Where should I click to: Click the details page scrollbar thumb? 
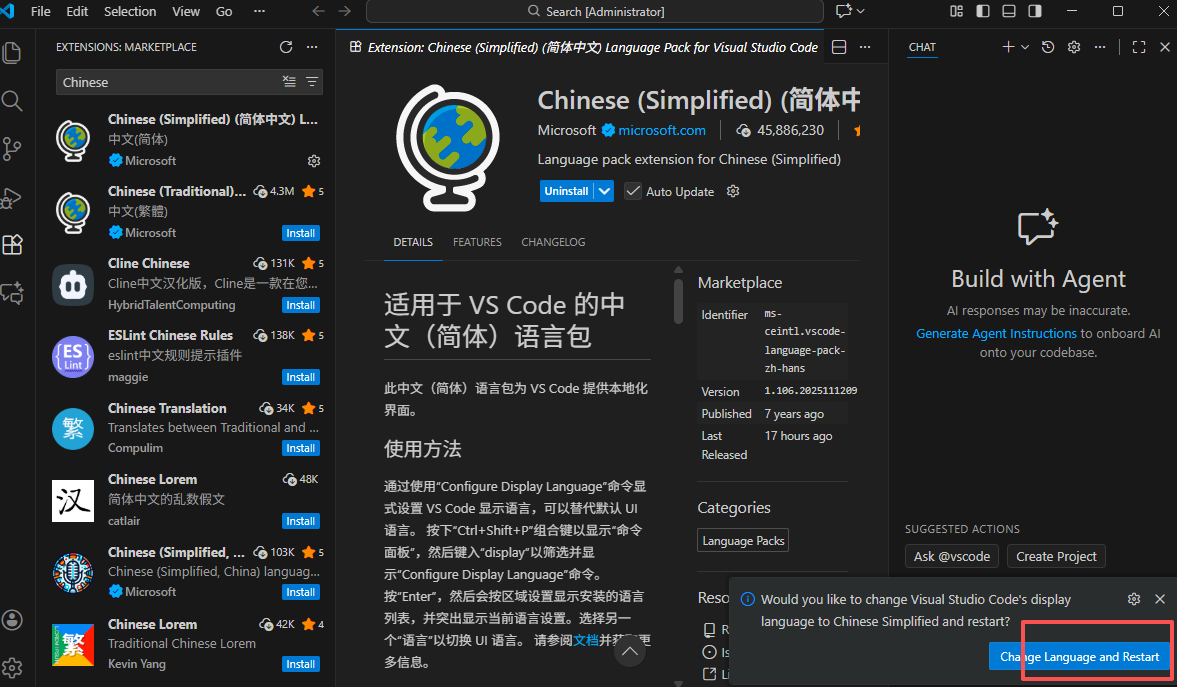pos(679,300)
